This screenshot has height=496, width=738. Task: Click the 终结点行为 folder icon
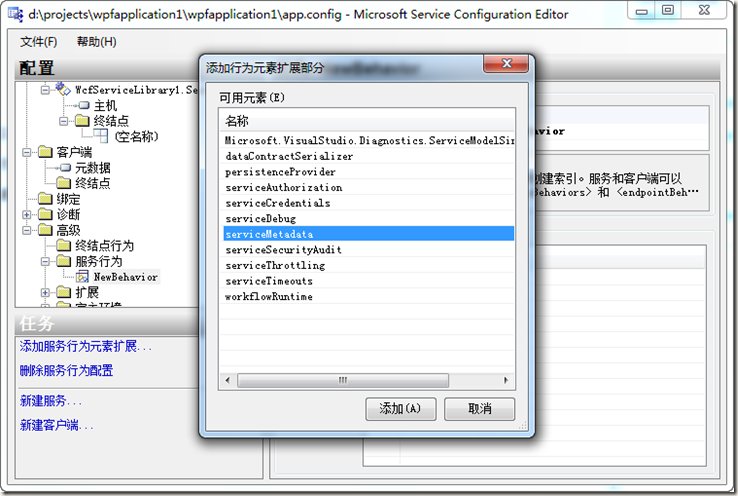(64, 246)
